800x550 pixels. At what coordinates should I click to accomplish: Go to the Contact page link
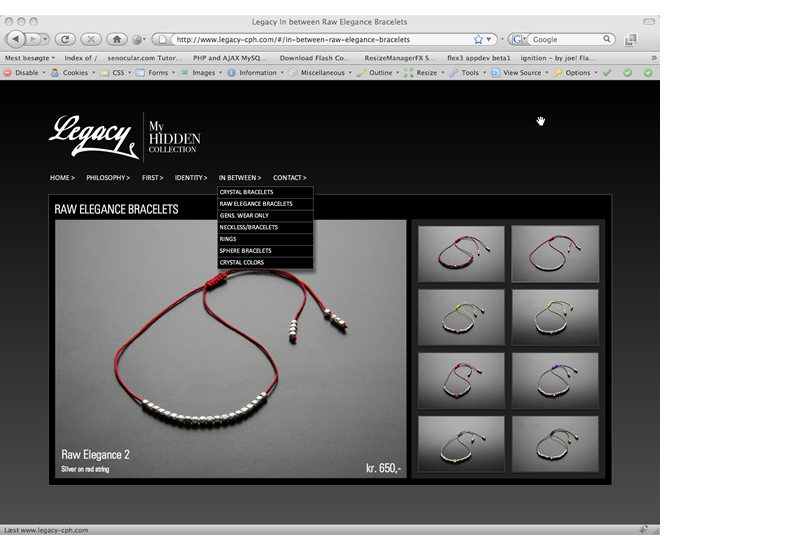(289, 178)
